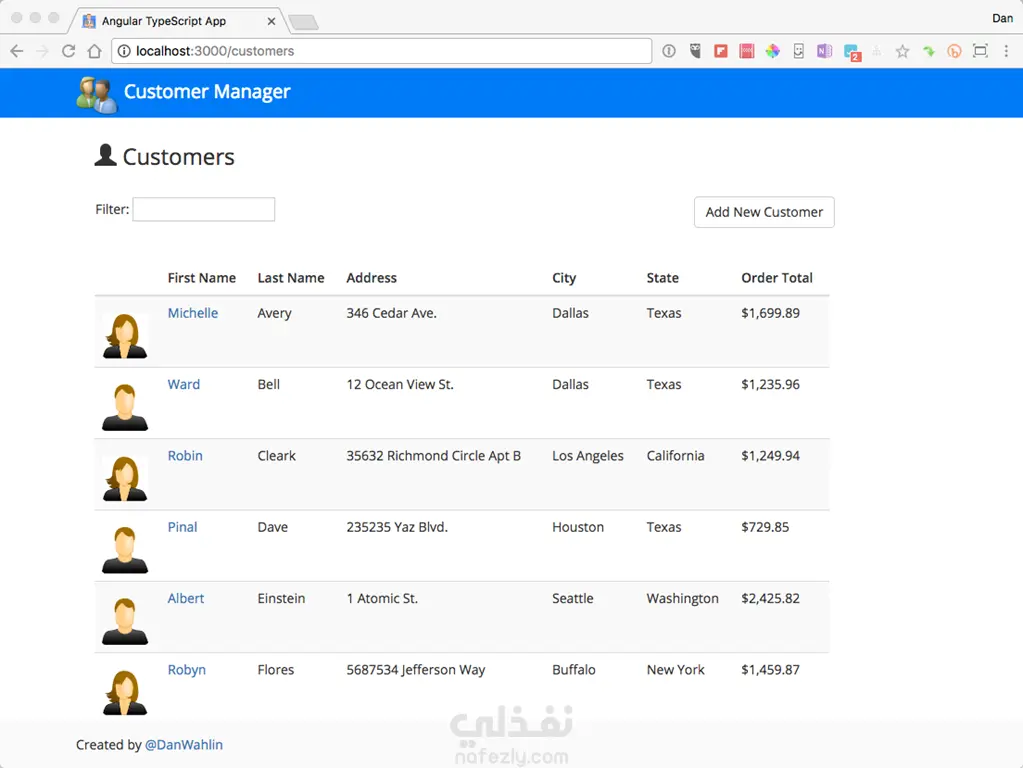Sort by the Last Name column header
1023x768 pixels.
pos(291,278)
